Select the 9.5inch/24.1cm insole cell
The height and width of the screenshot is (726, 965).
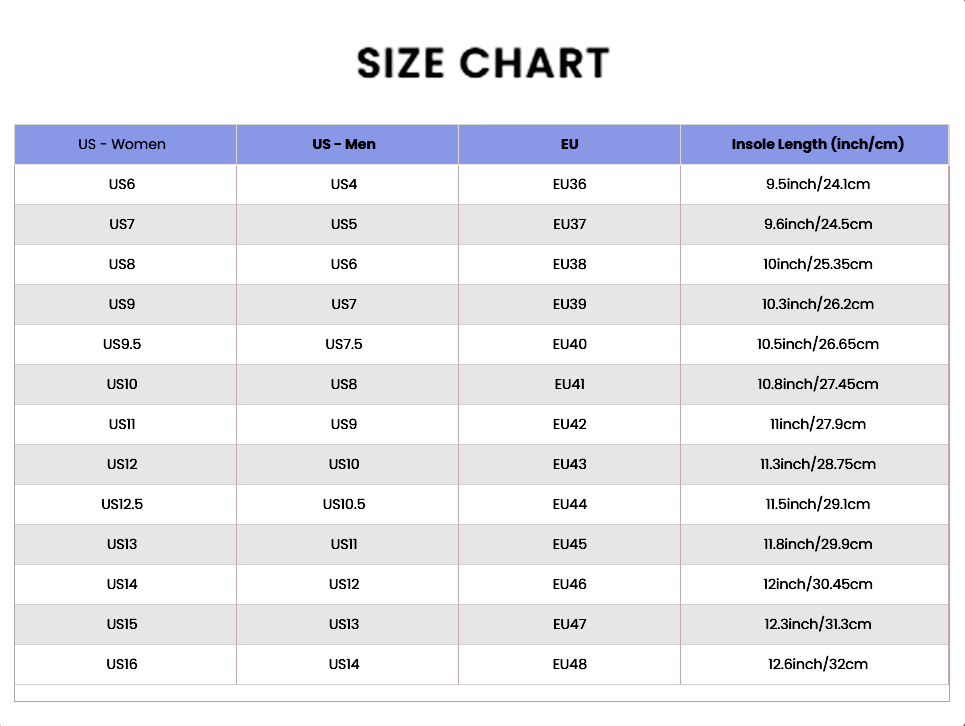(x=817, y=184)
